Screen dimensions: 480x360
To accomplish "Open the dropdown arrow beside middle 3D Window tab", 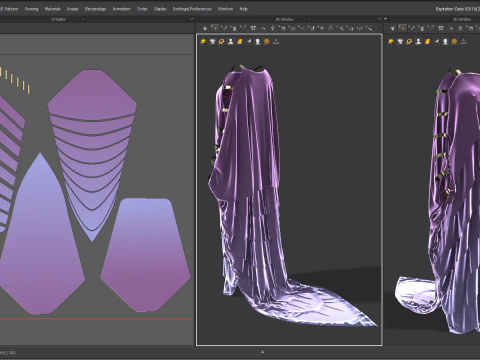I will click(309, 19).
